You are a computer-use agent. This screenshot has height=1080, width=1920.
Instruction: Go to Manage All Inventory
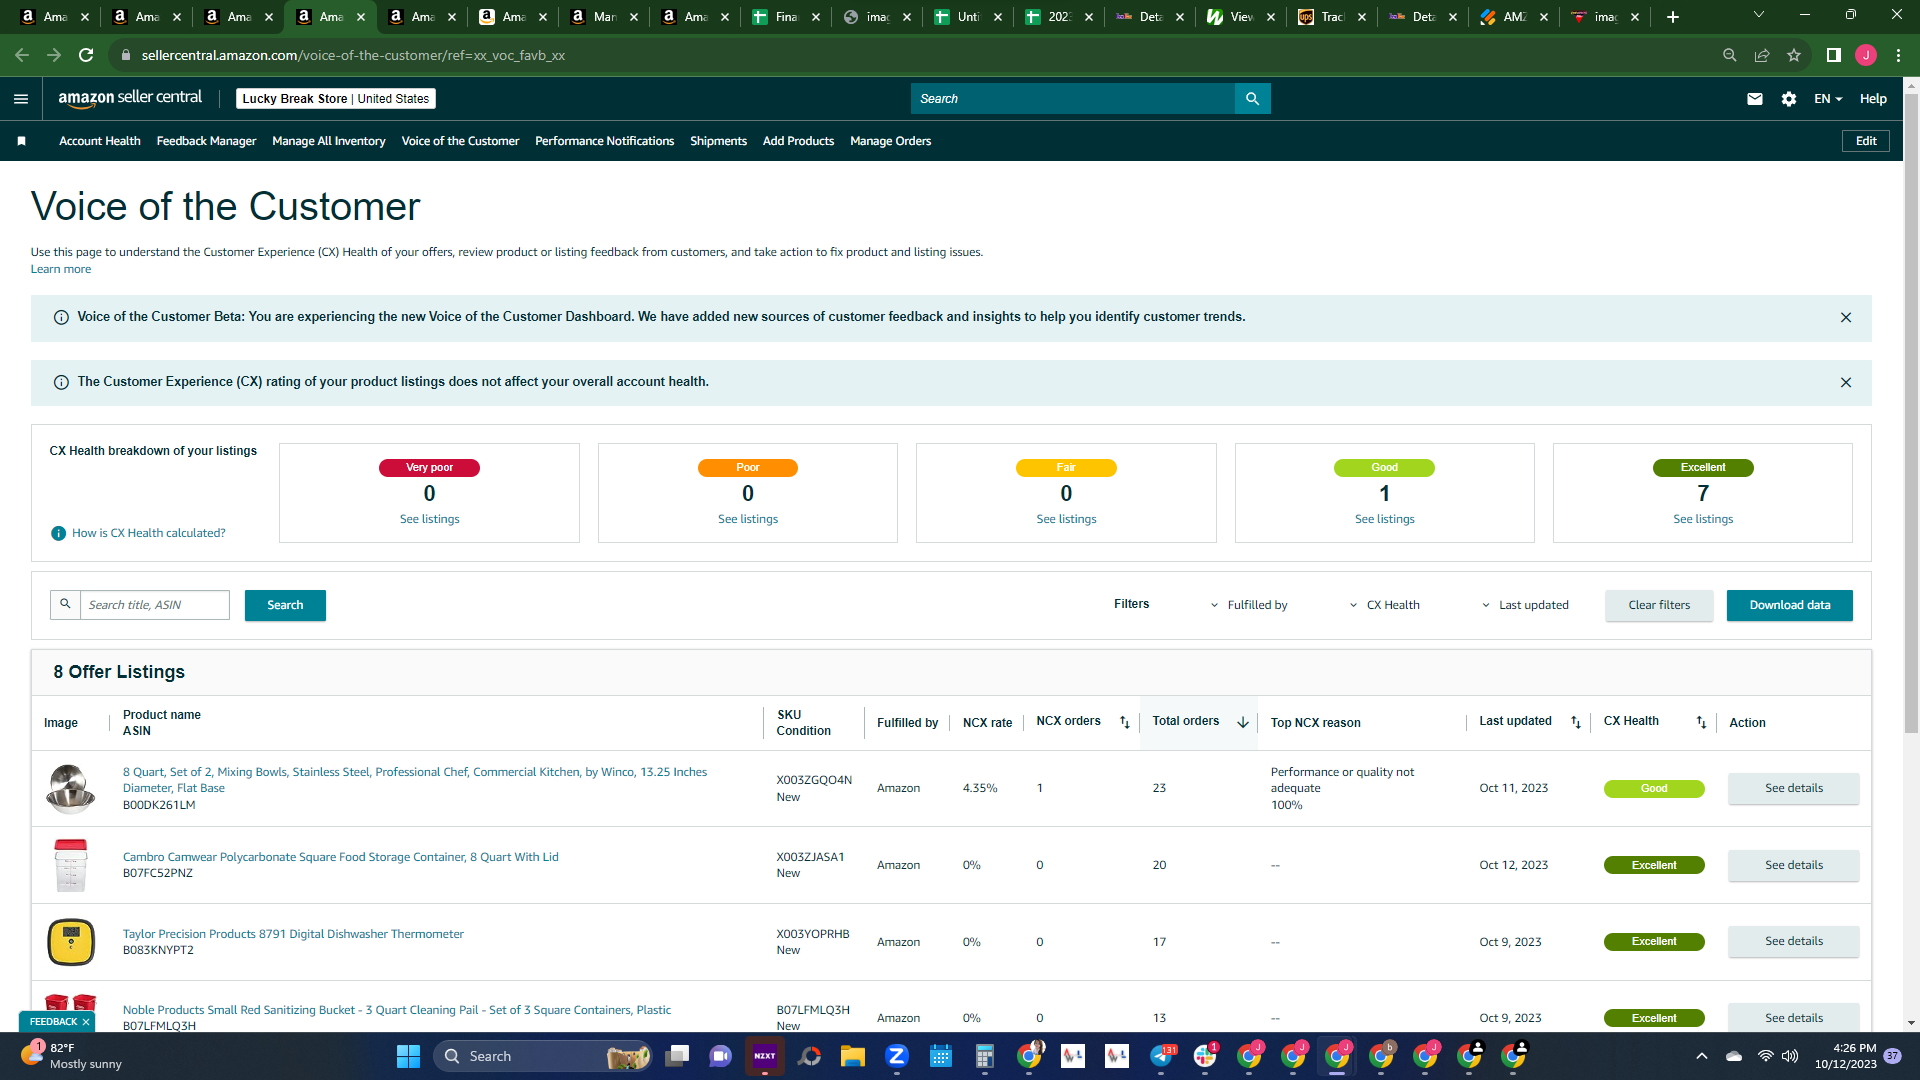[x=328, y=141]
